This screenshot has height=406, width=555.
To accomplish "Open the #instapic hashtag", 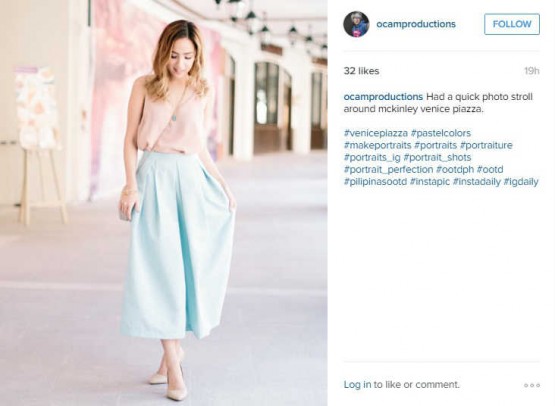I will tap(430, 182).
